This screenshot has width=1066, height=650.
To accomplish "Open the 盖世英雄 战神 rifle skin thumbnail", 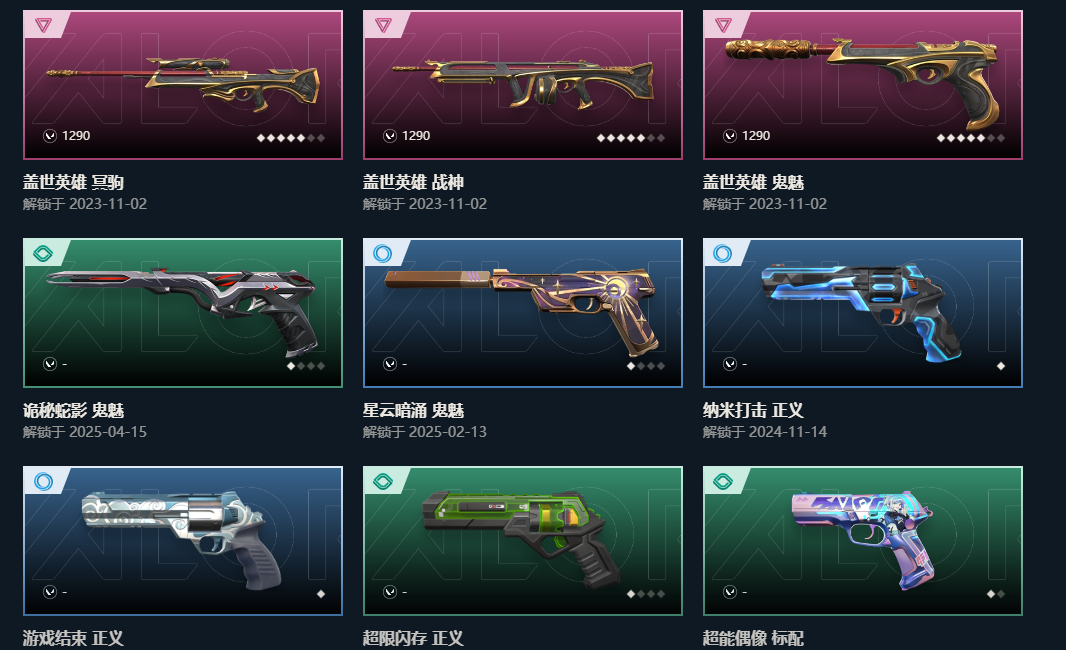I will click(523, 85).
